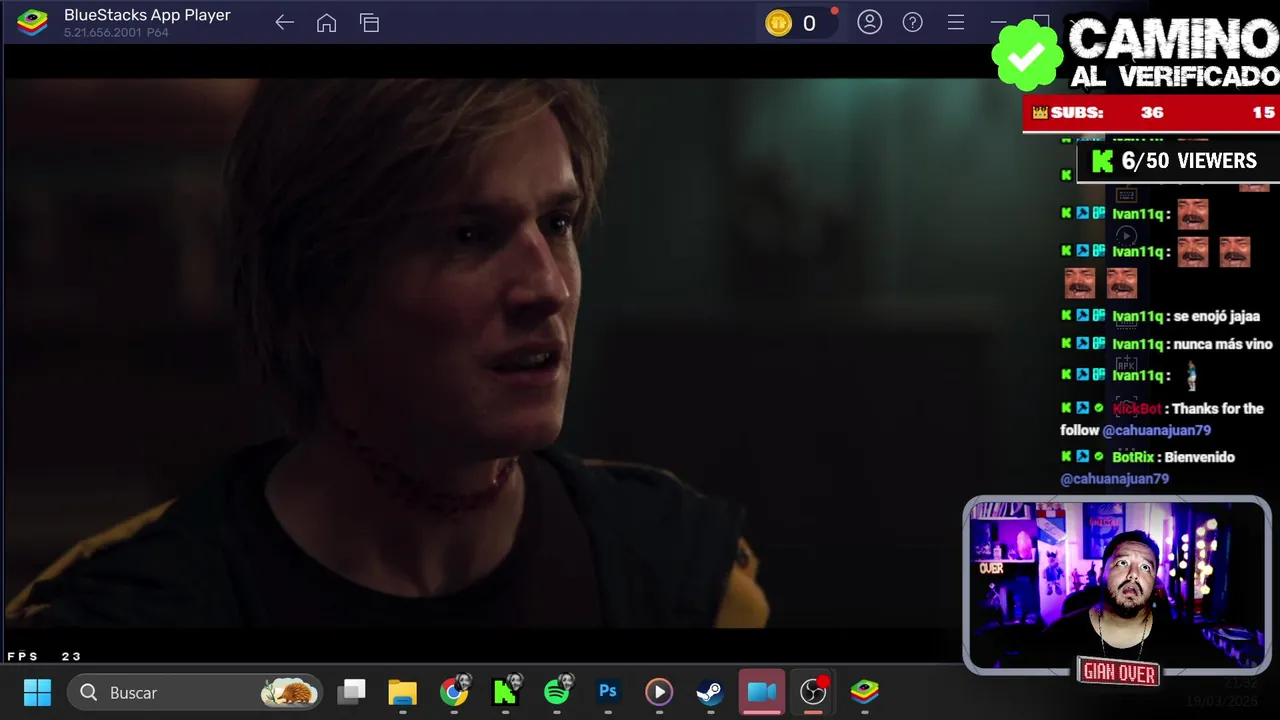Open File Explorer from taskbar

point(403,691)
